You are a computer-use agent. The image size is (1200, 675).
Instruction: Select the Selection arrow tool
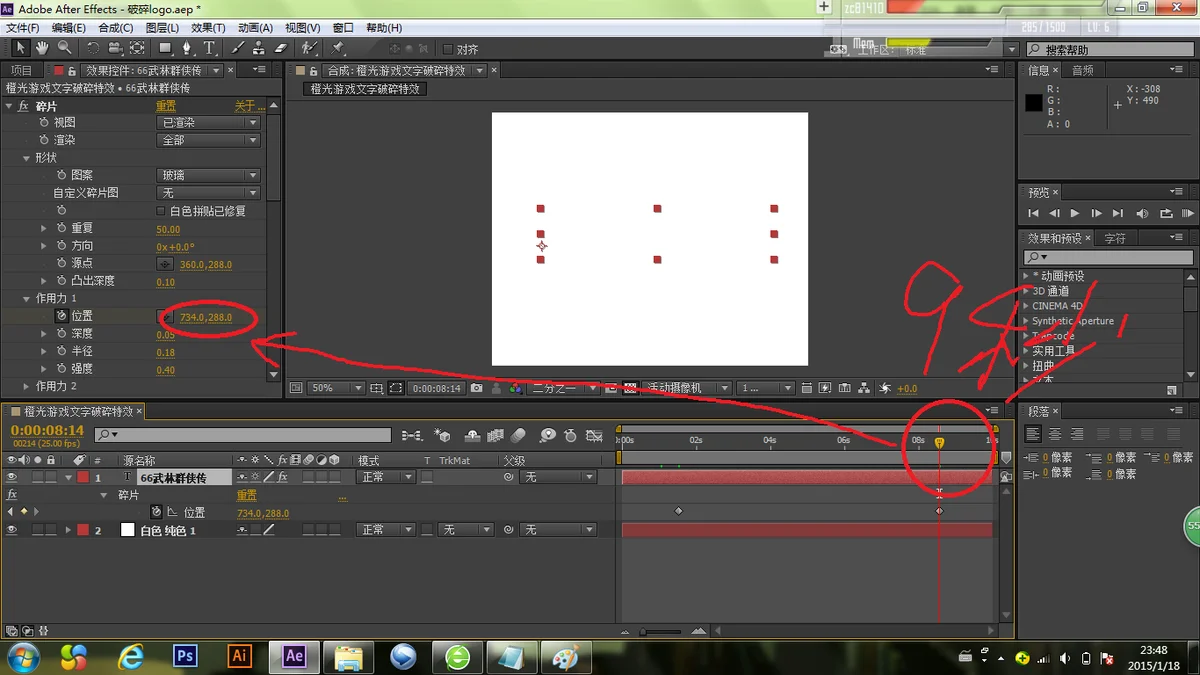20,48
